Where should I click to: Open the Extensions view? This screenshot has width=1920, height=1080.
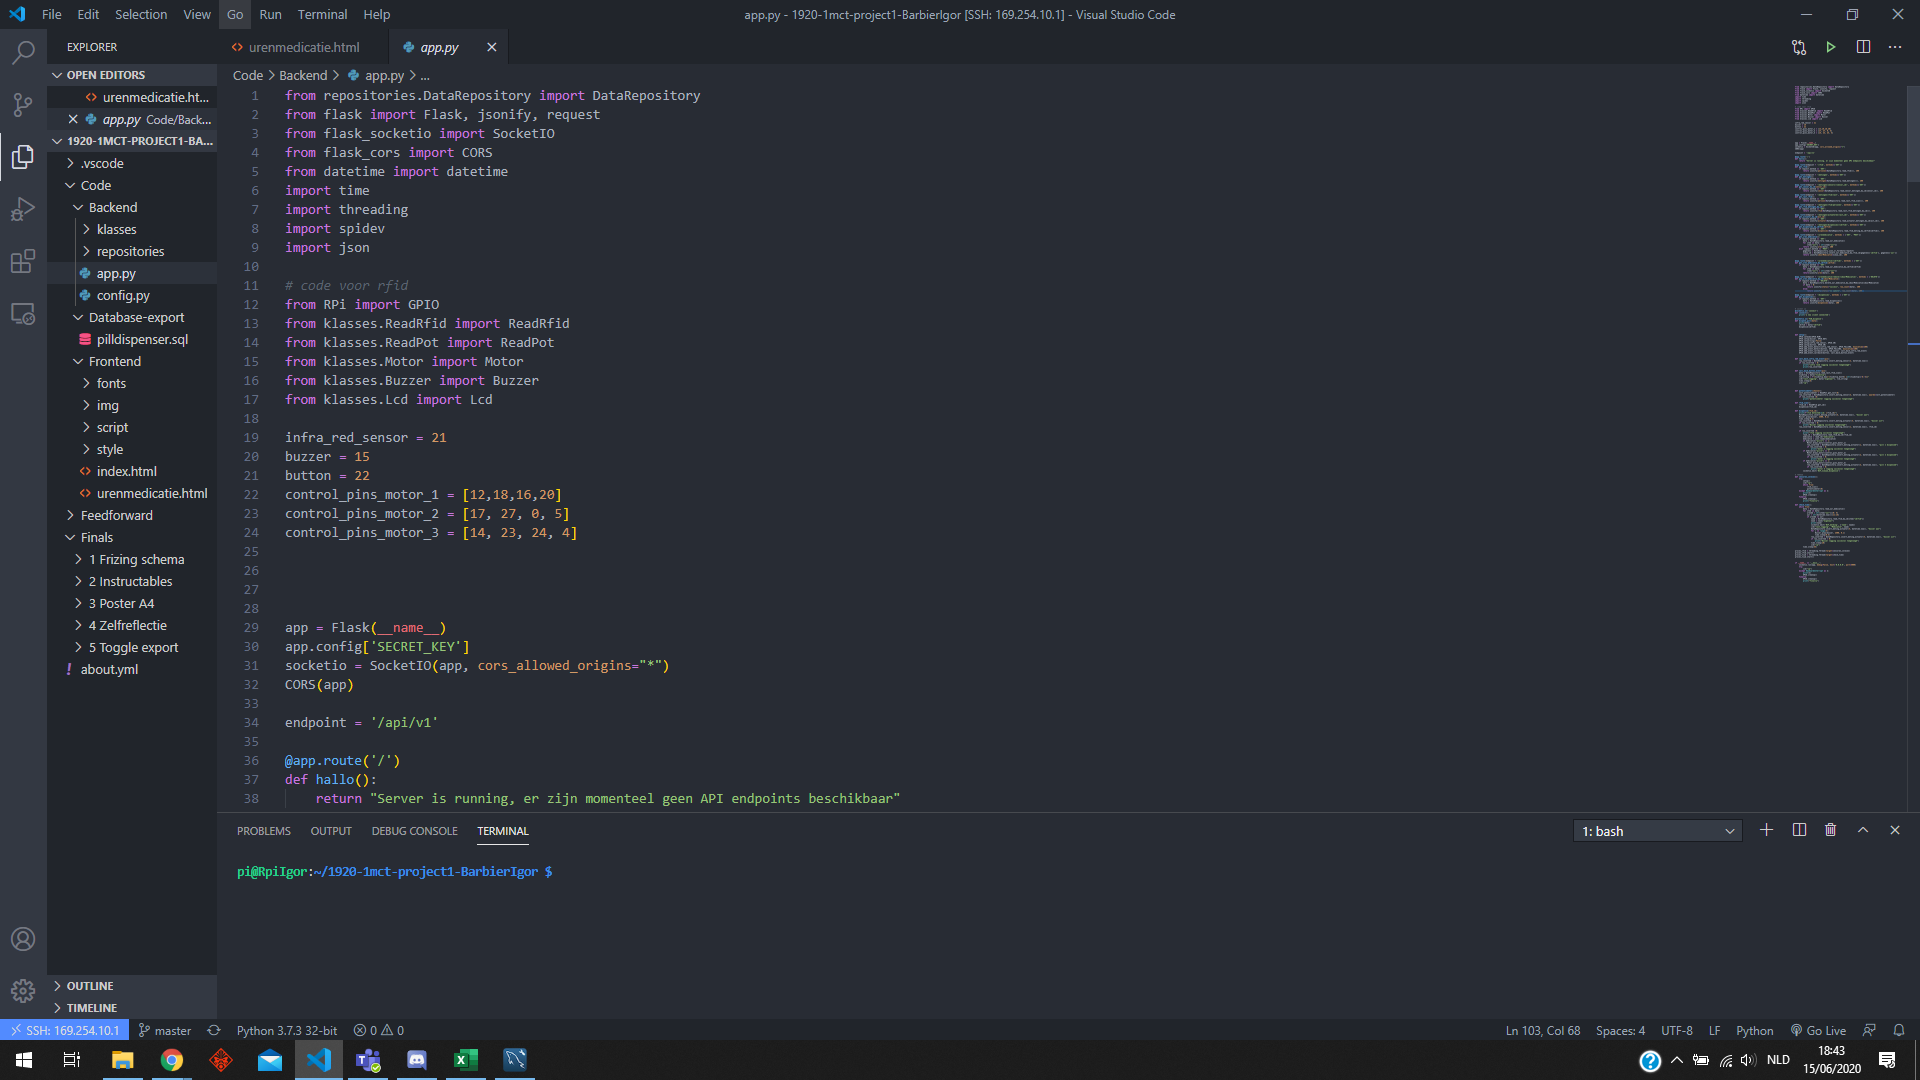point(23,261)
